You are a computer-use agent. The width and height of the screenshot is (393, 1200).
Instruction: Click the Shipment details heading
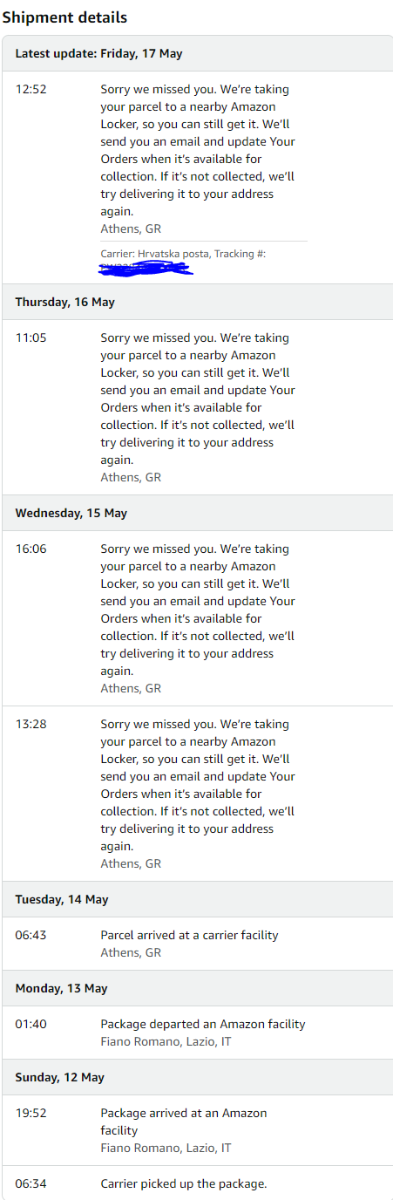[64, 18]
